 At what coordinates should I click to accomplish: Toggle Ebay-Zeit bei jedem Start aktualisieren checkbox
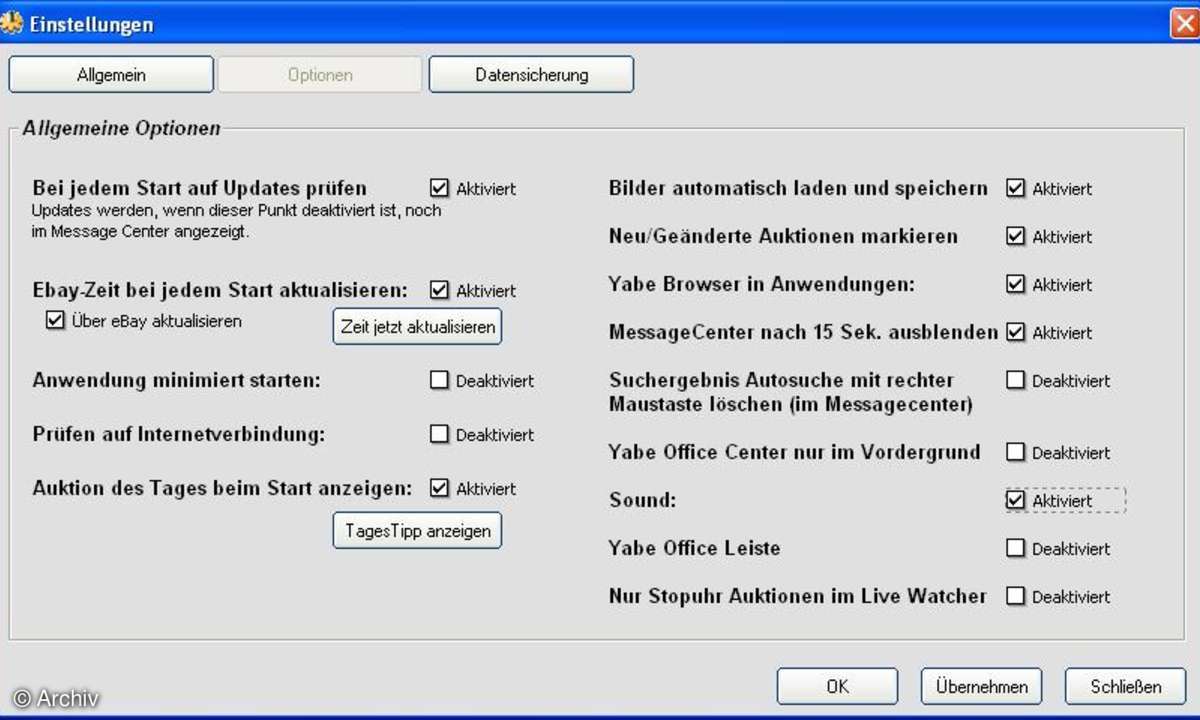coord(439,290)
